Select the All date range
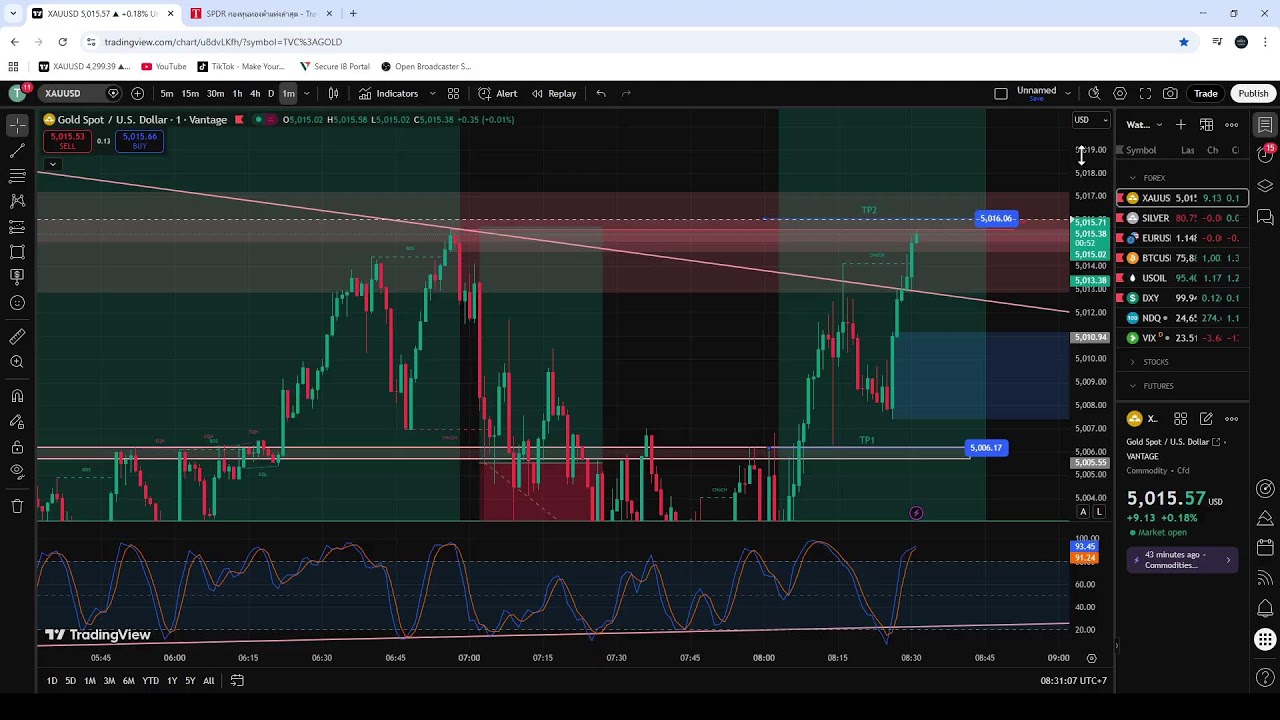 tap(208, 680)
